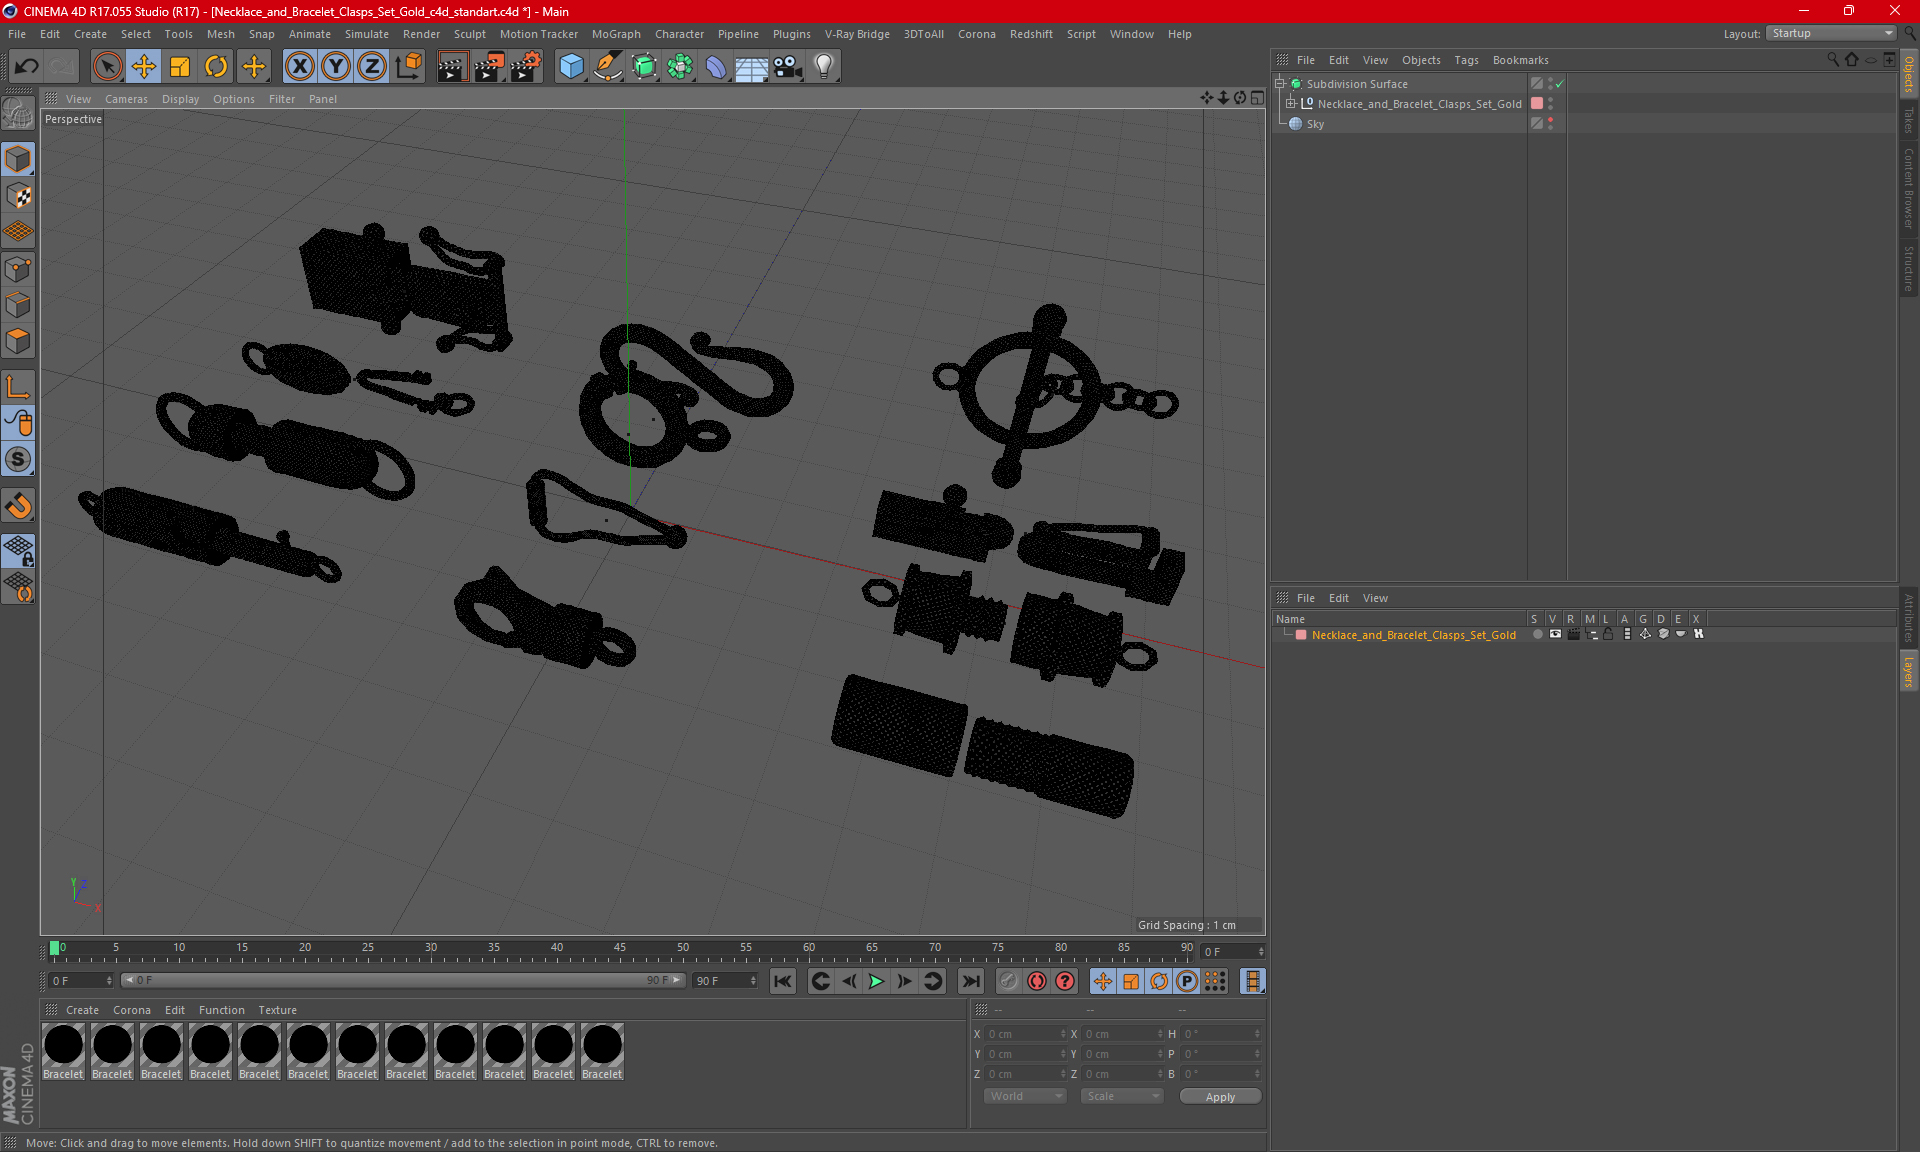Screen dimensions: 1920x1152
Task: Toggle coordinate system icon
Action: coord(409,67)
